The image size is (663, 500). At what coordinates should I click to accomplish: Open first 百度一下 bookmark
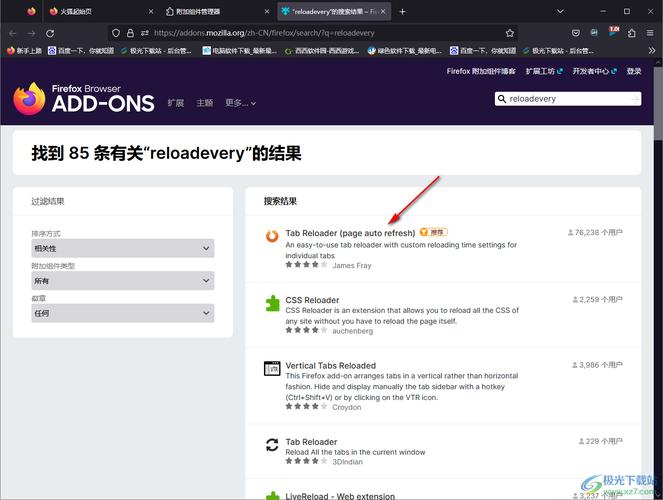(x=81, y=51)
